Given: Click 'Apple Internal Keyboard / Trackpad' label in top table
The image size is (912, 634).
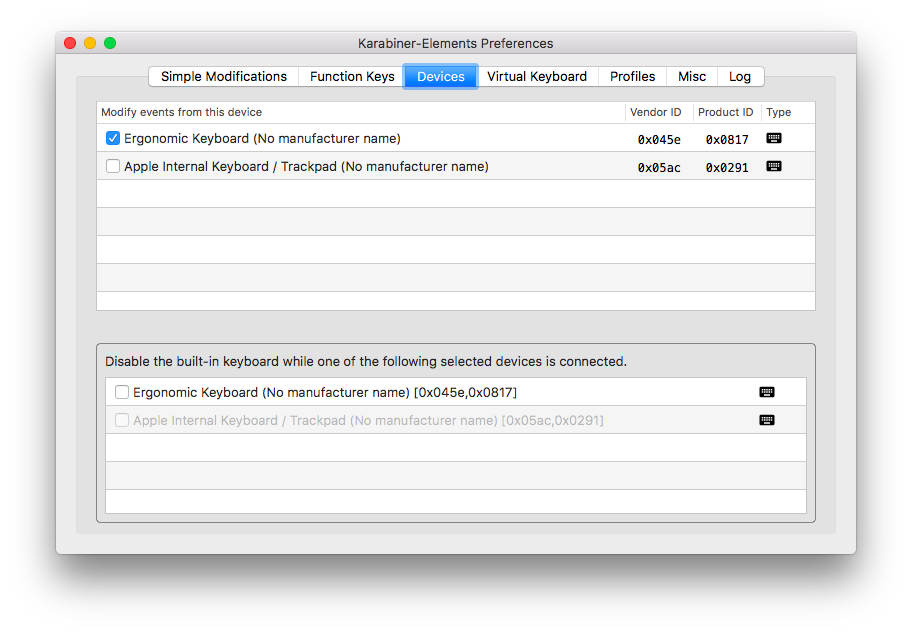Looking at the screenshot, I should [306, 166].
